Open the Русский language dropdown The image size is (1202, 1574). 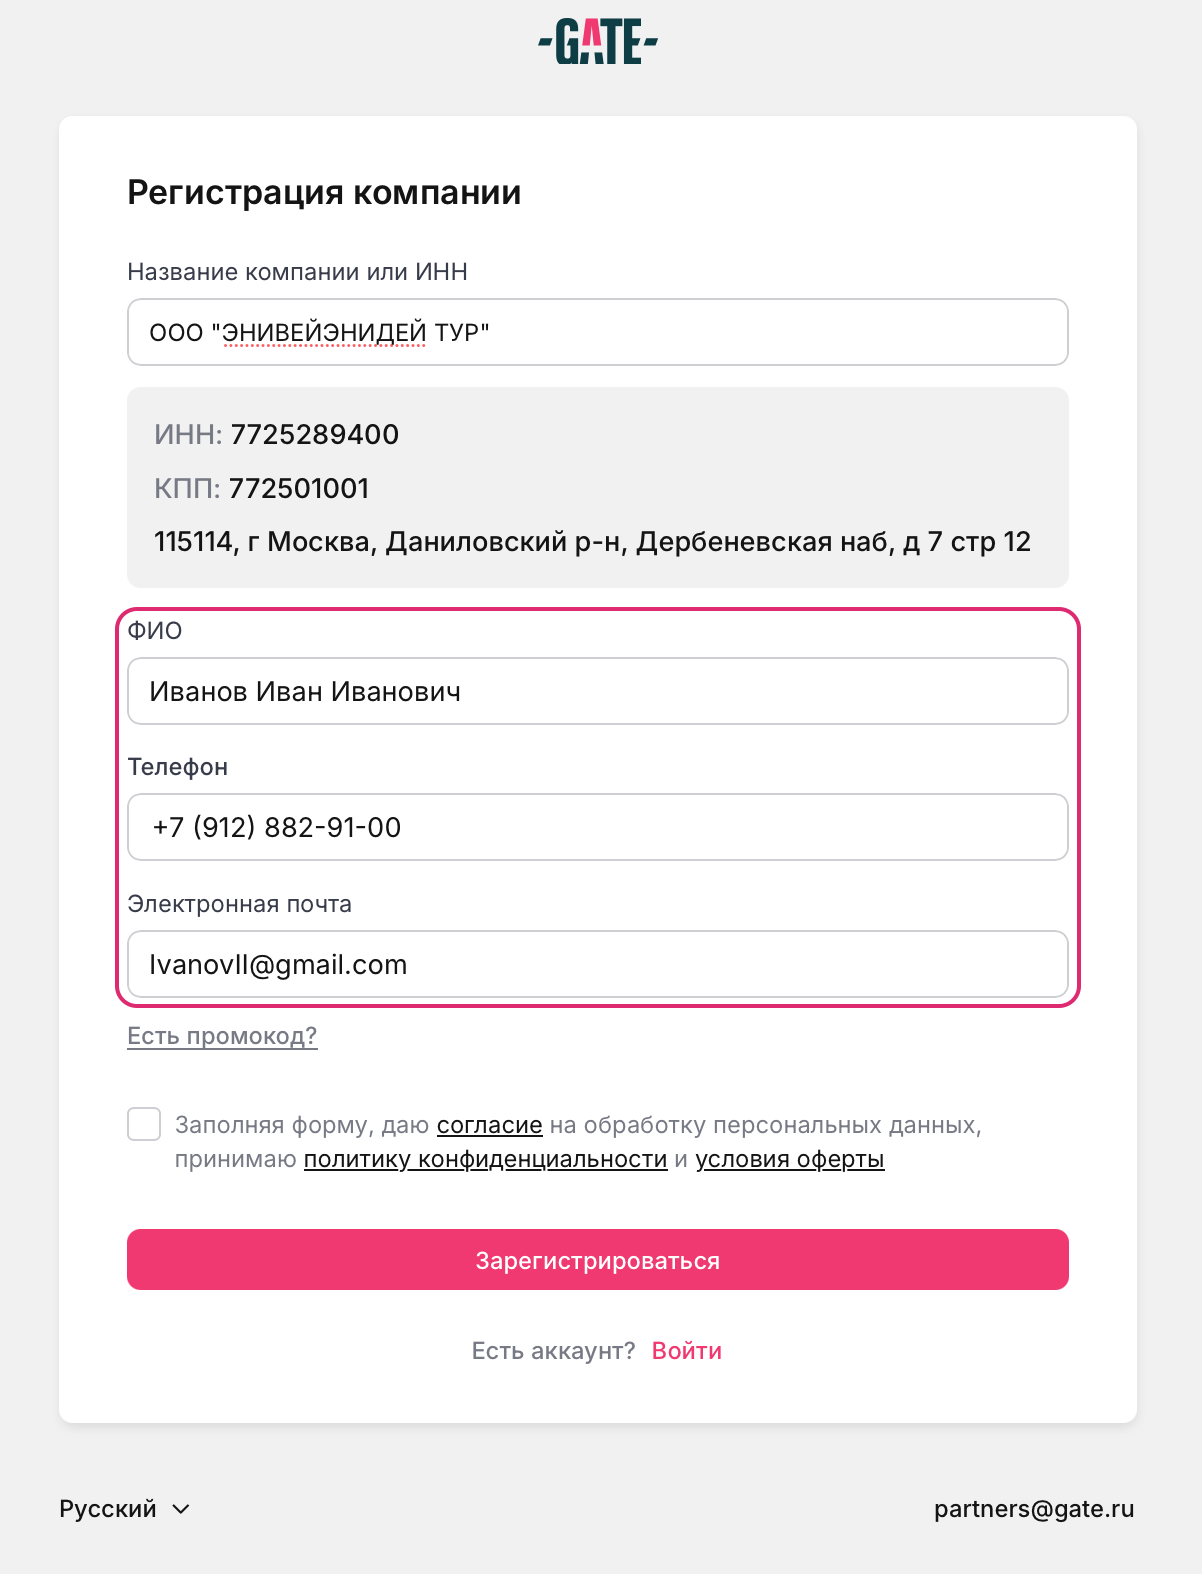[x=108, y=1509]
